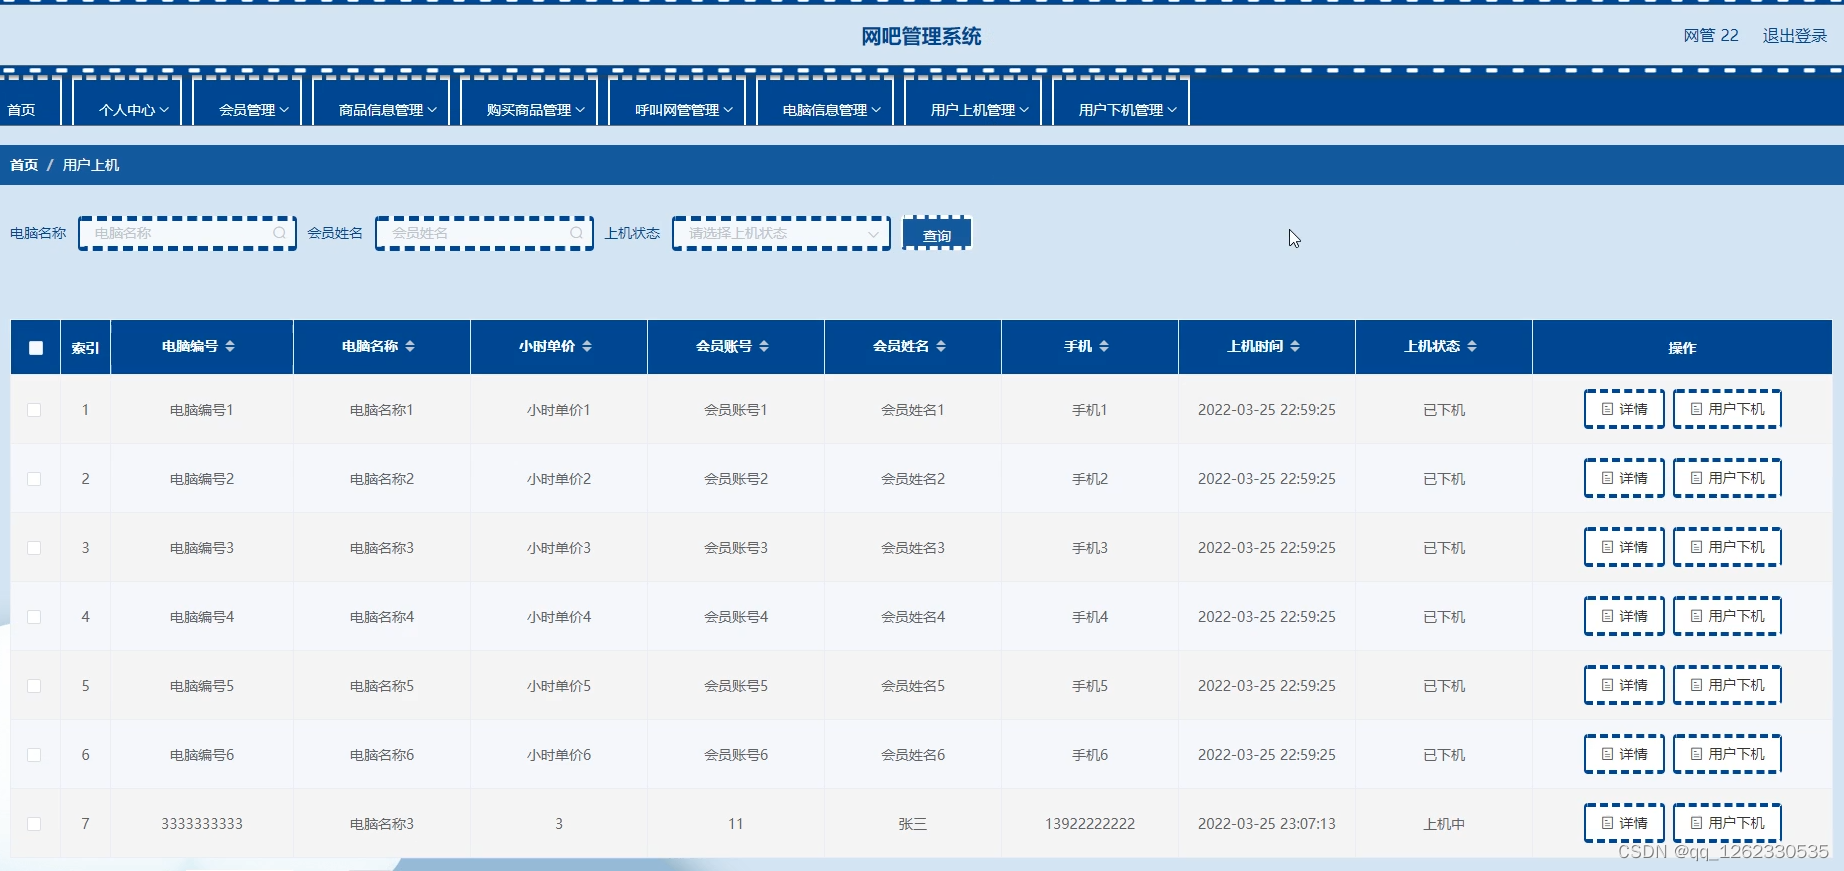
Task: Click the 会员账号1 cell
Action: [736, 410]
